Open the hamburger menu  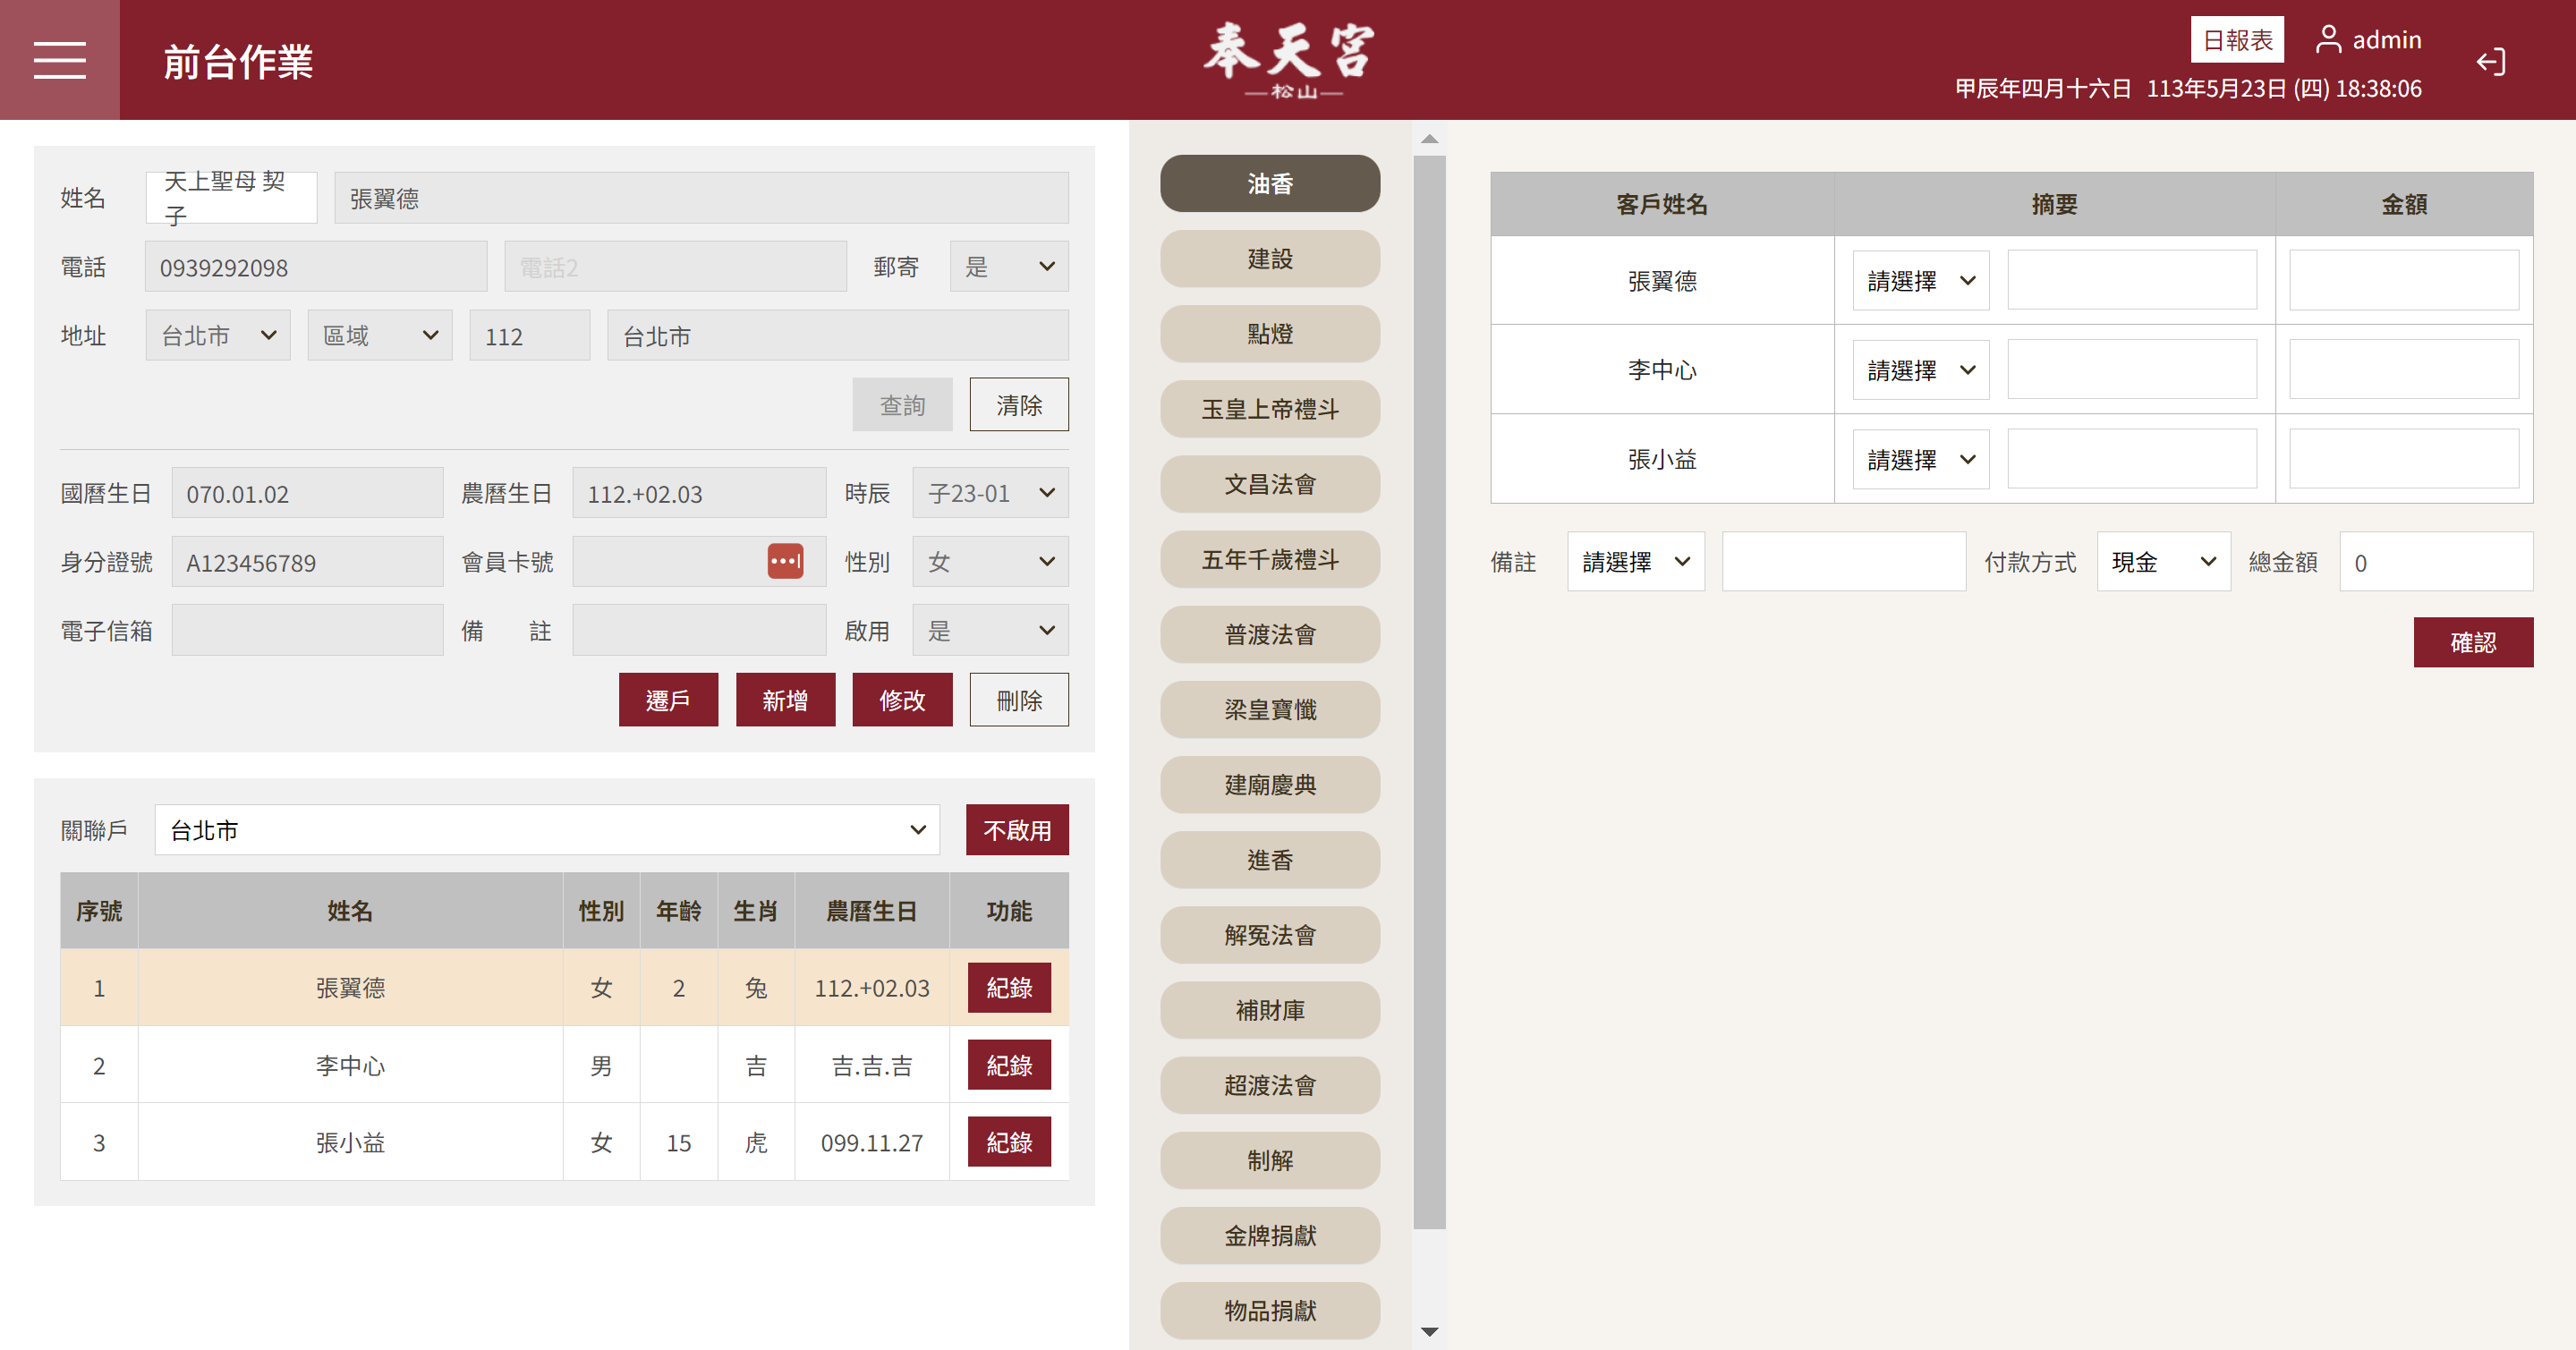coord(59,60)
